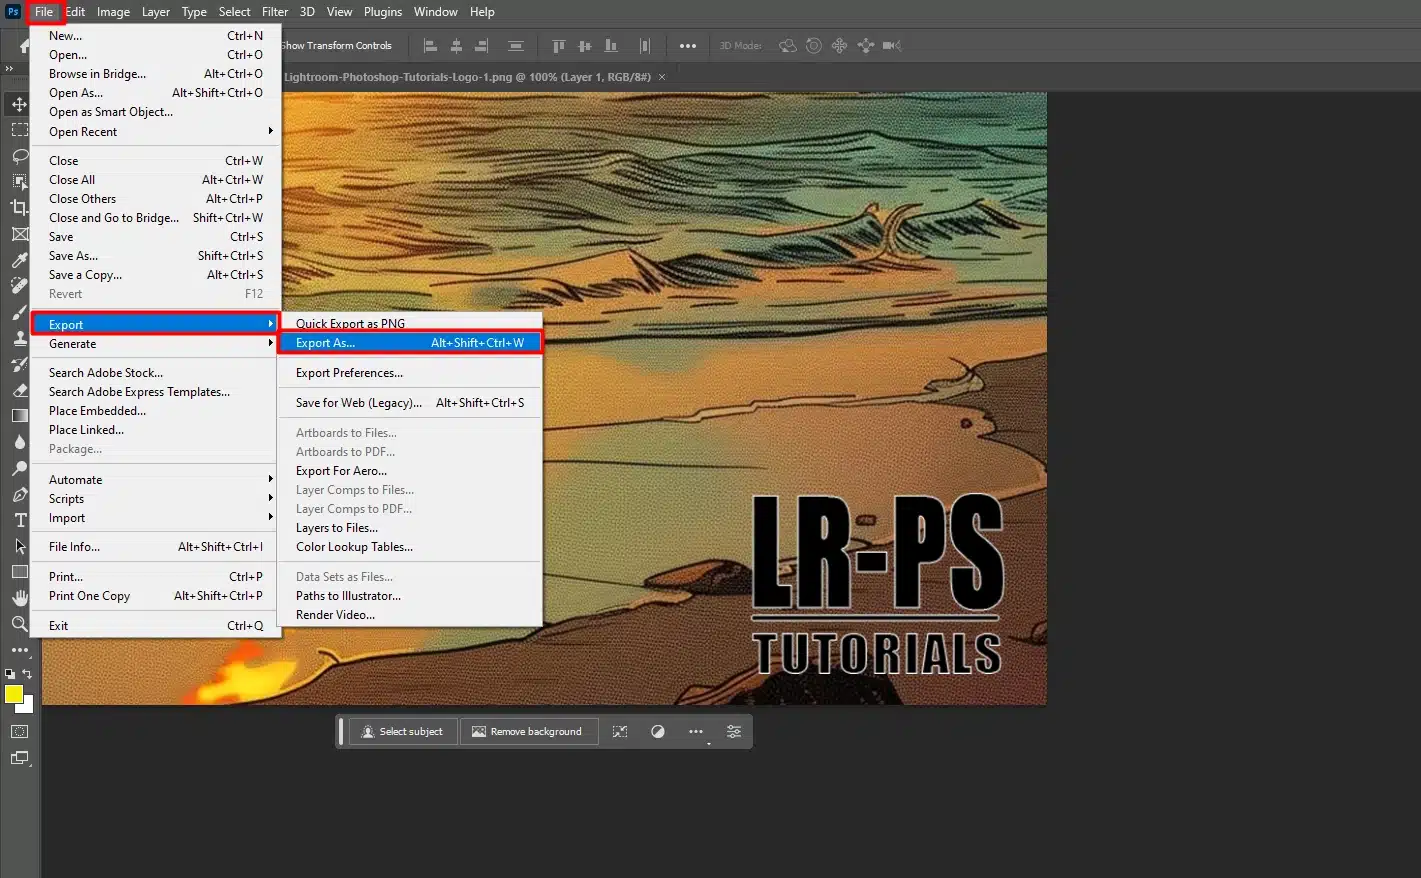Select the Brush tool

click(x=19, y=312)
